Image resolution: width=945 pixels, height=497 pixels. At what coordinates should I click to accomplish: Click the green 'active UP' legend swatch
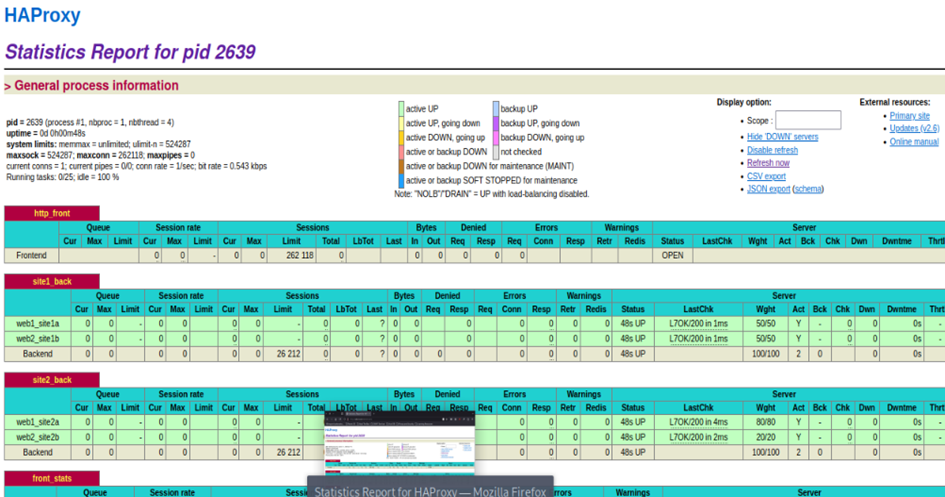click(x=401, y=109)
